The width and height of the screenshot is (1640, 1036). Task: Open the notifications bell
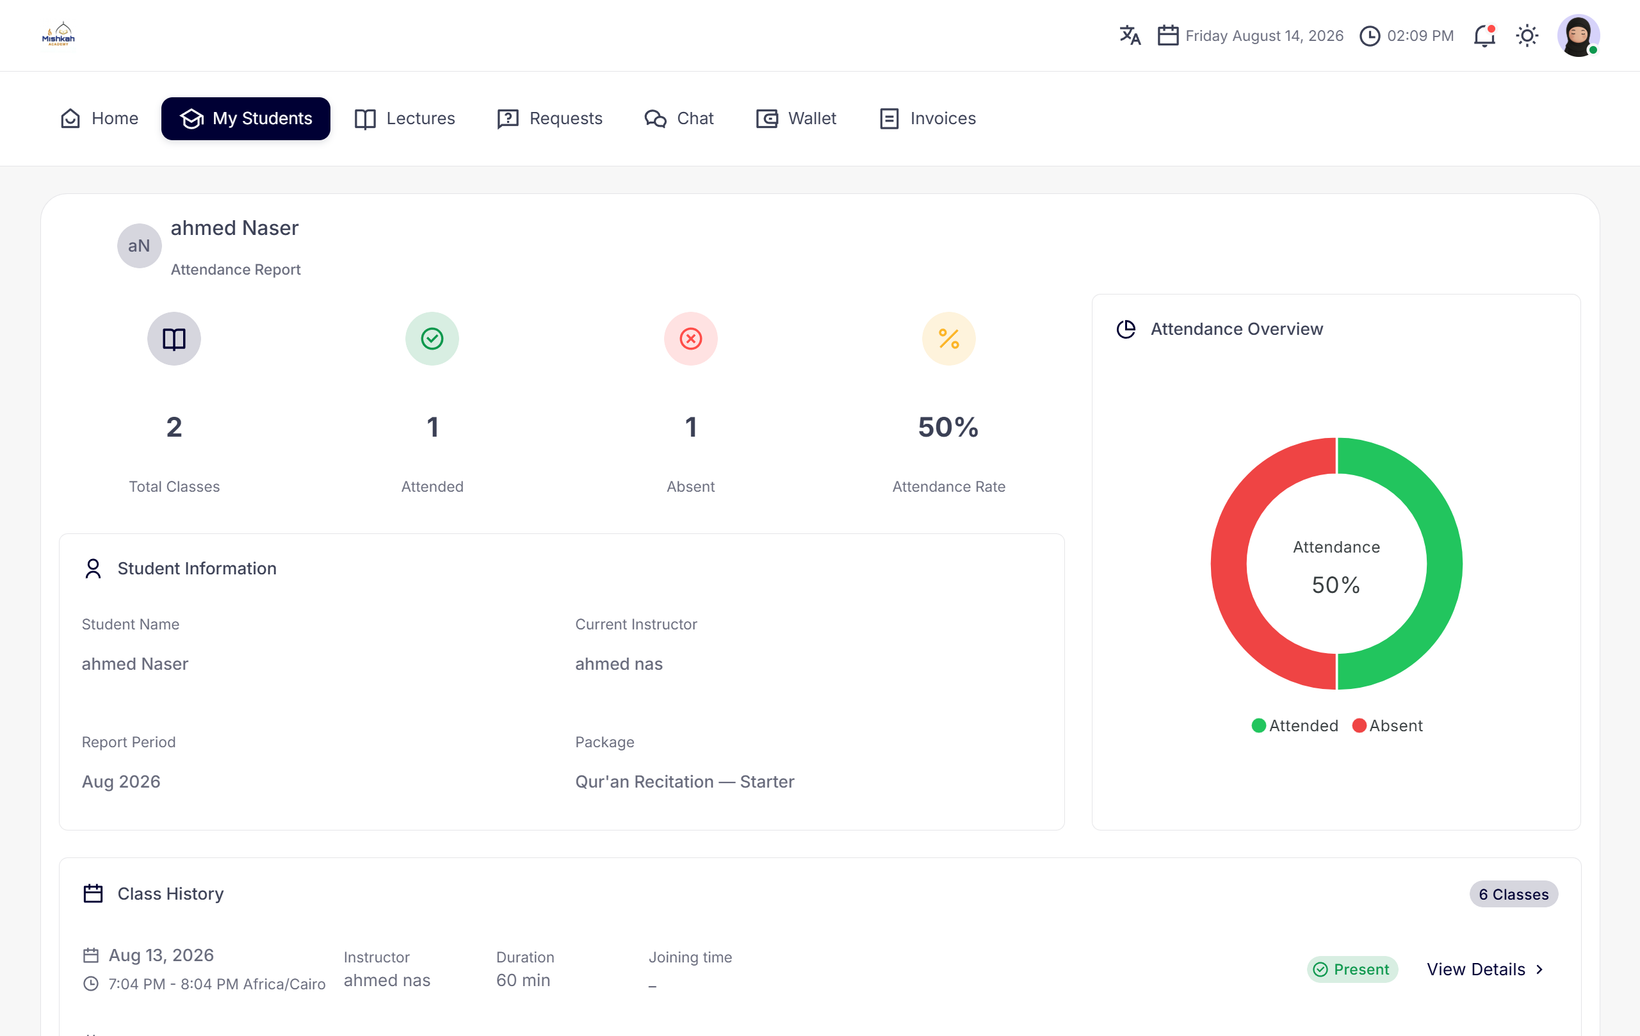[1485, 36]
